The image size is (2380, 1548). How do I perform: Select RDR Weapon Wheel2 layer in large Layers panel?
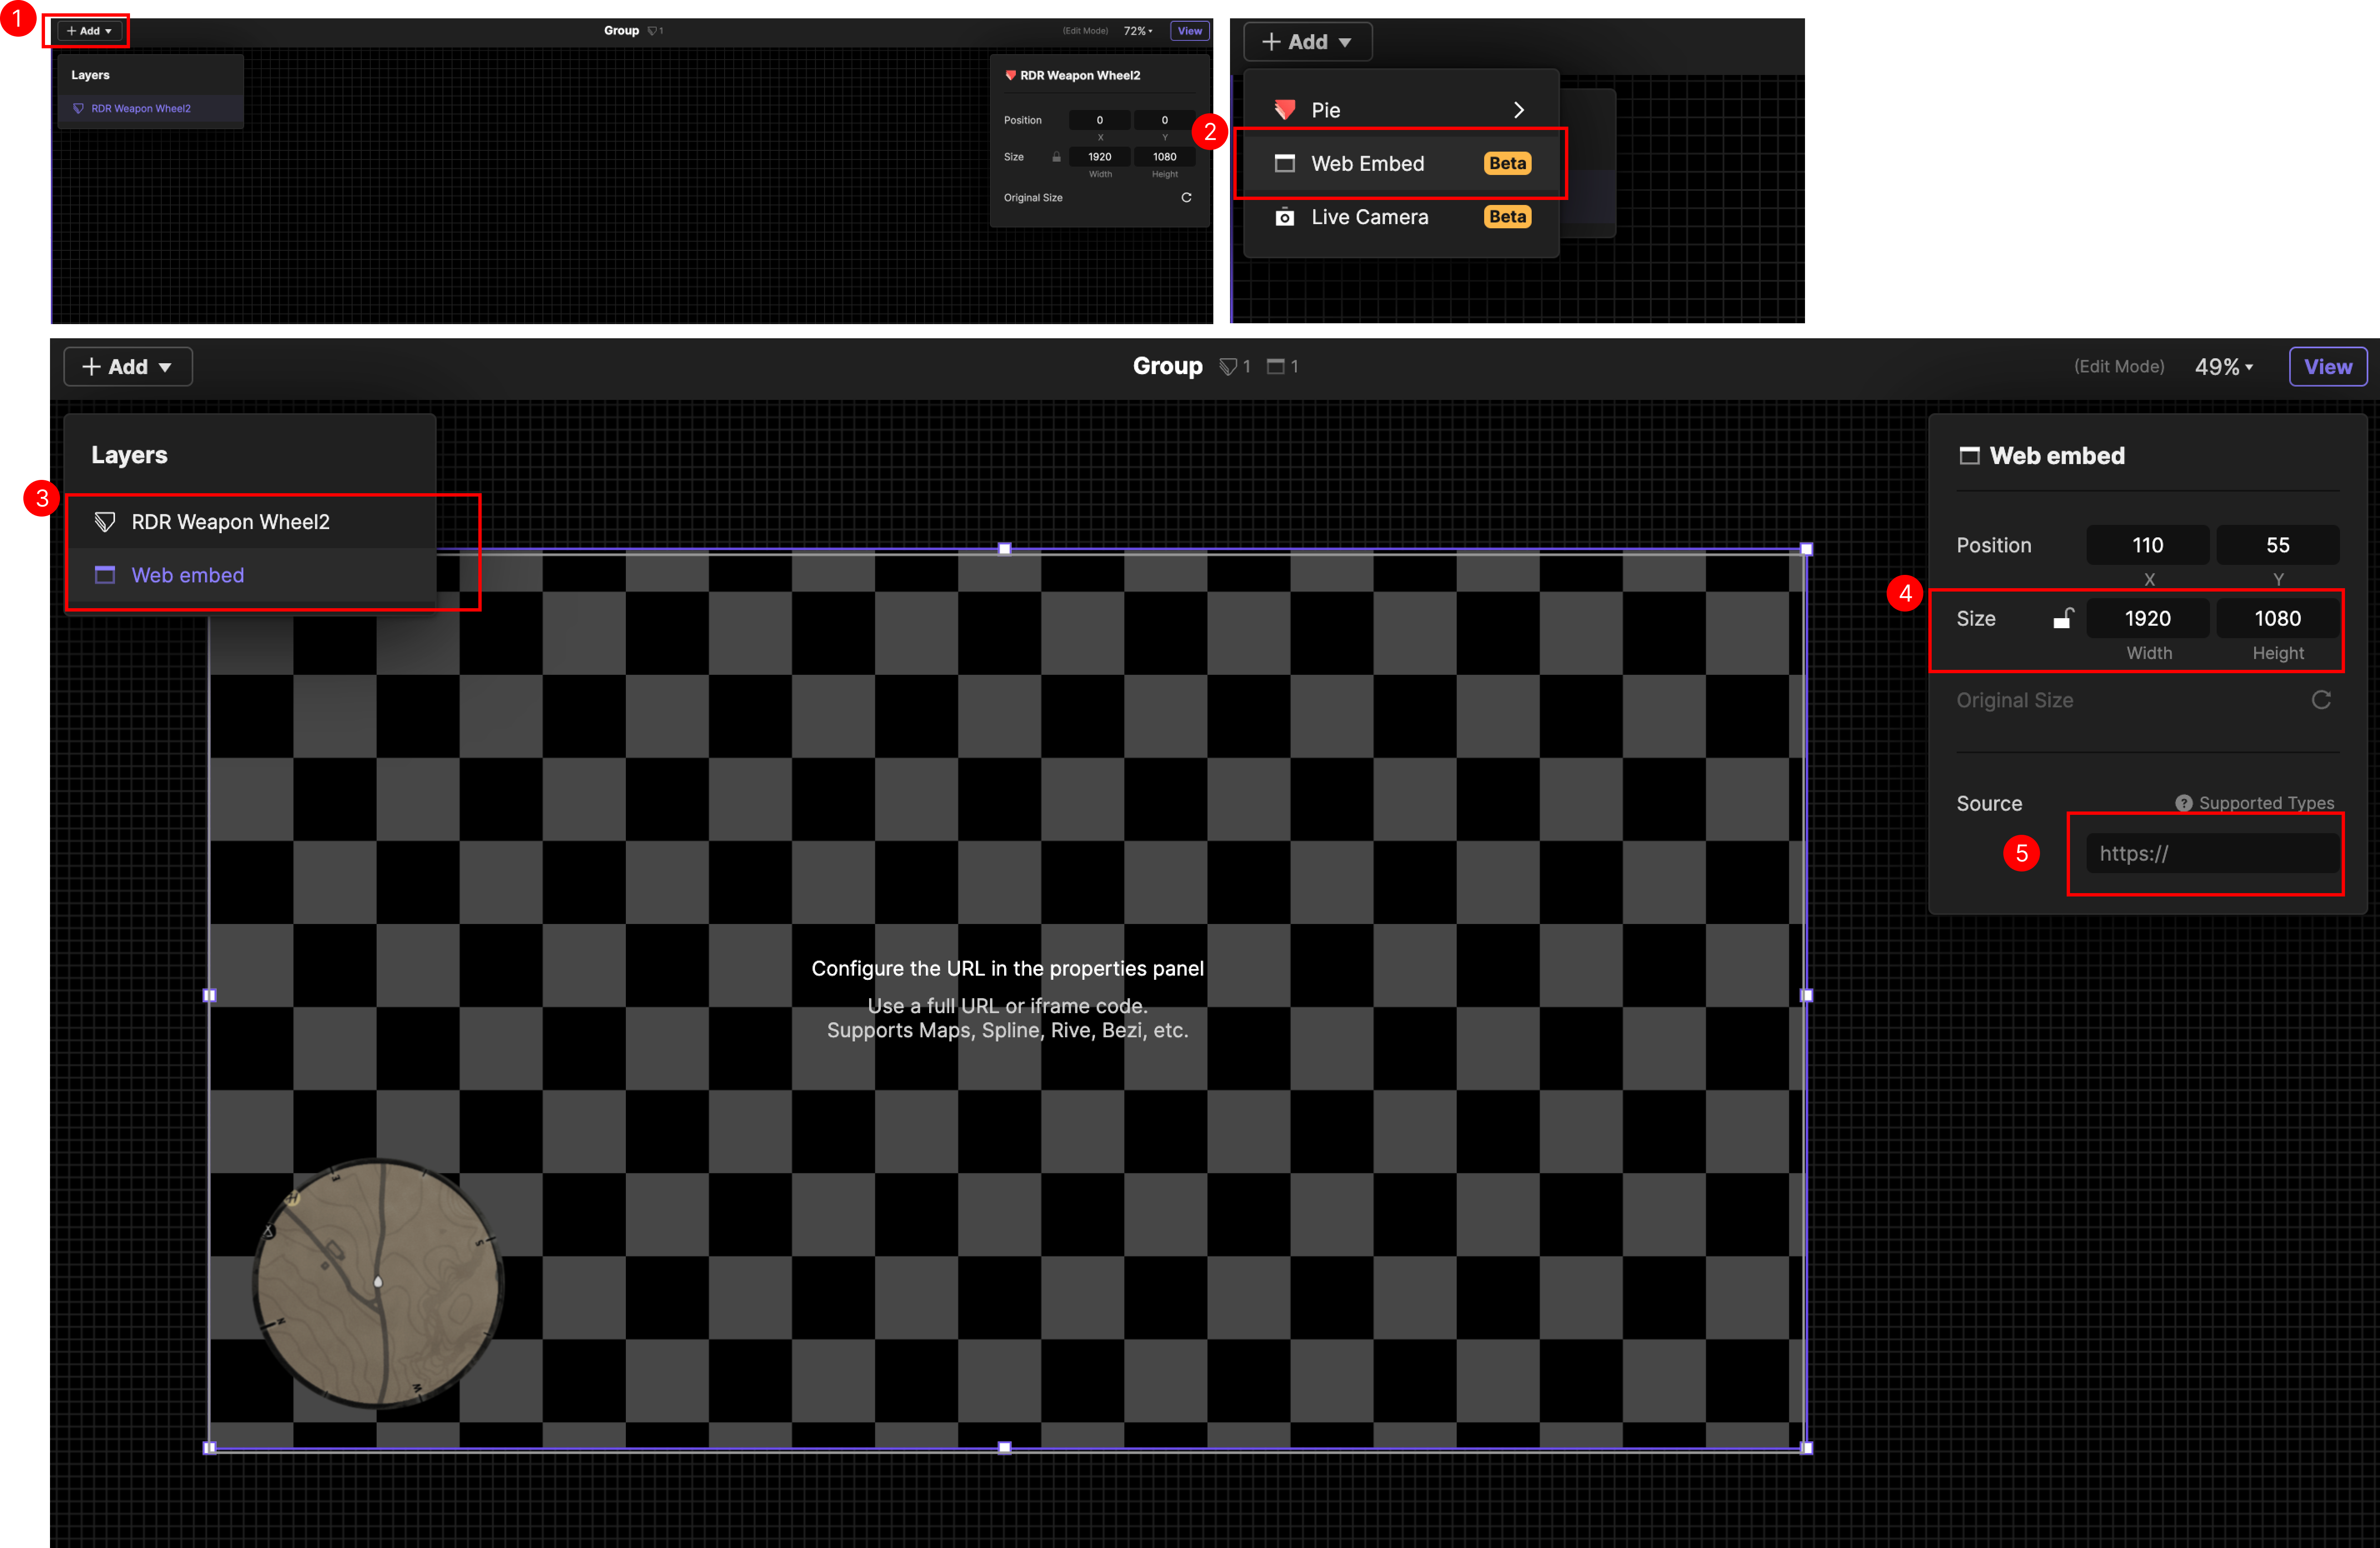coord(251,522)
